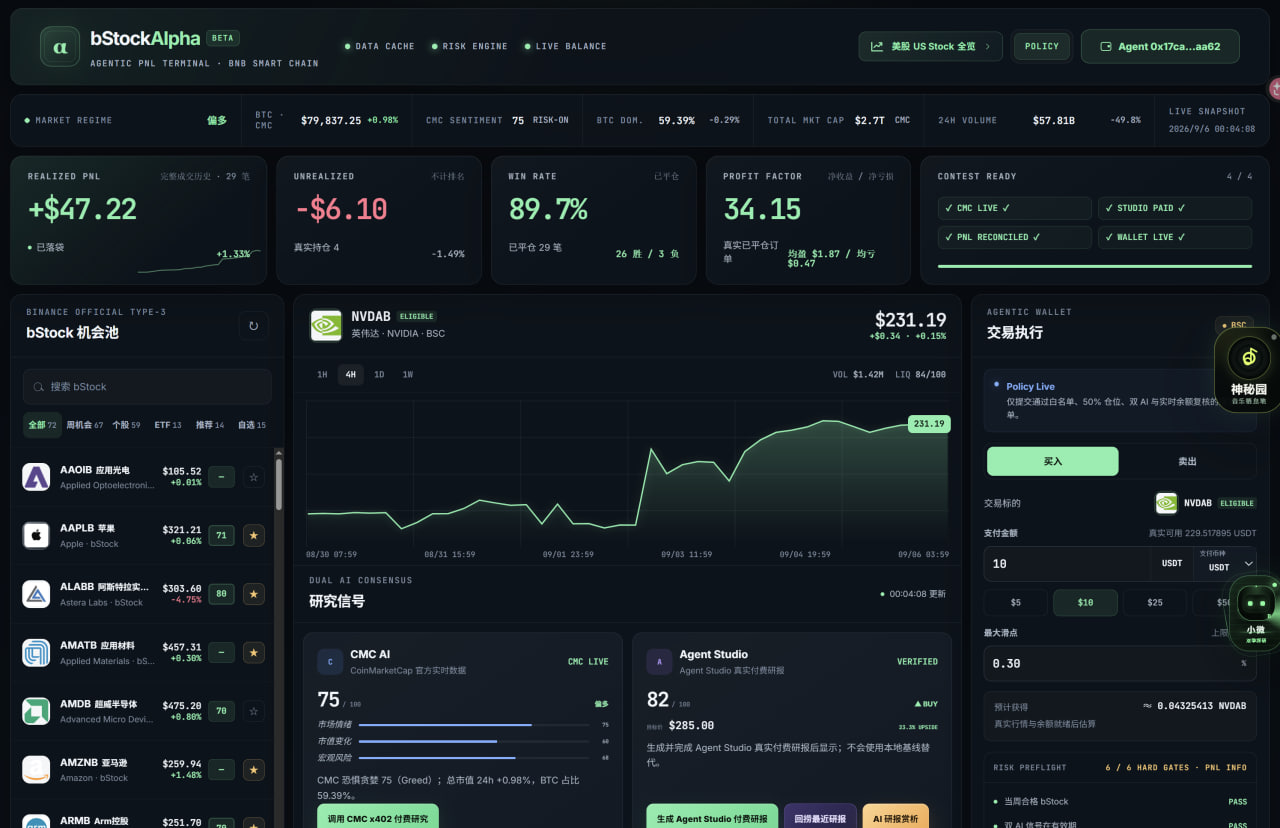Click the bStock list vertical scrollbar
This screenshot has height=828, width=1280.
[x=279, y=485]
